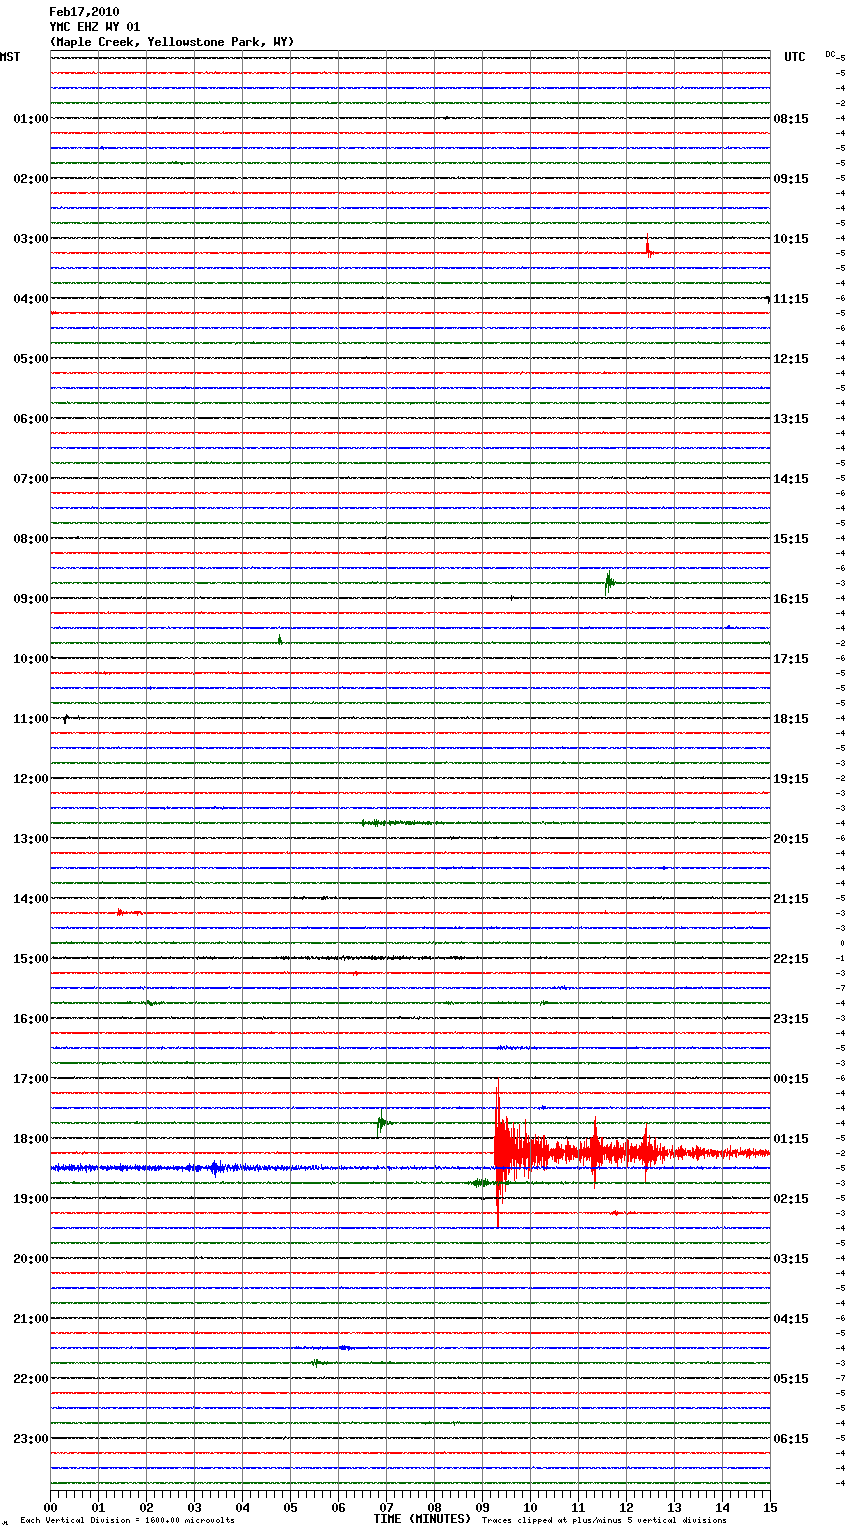Select the 22:15 UTC time label
Screen dimensions: 850x1534
[791, 959]
